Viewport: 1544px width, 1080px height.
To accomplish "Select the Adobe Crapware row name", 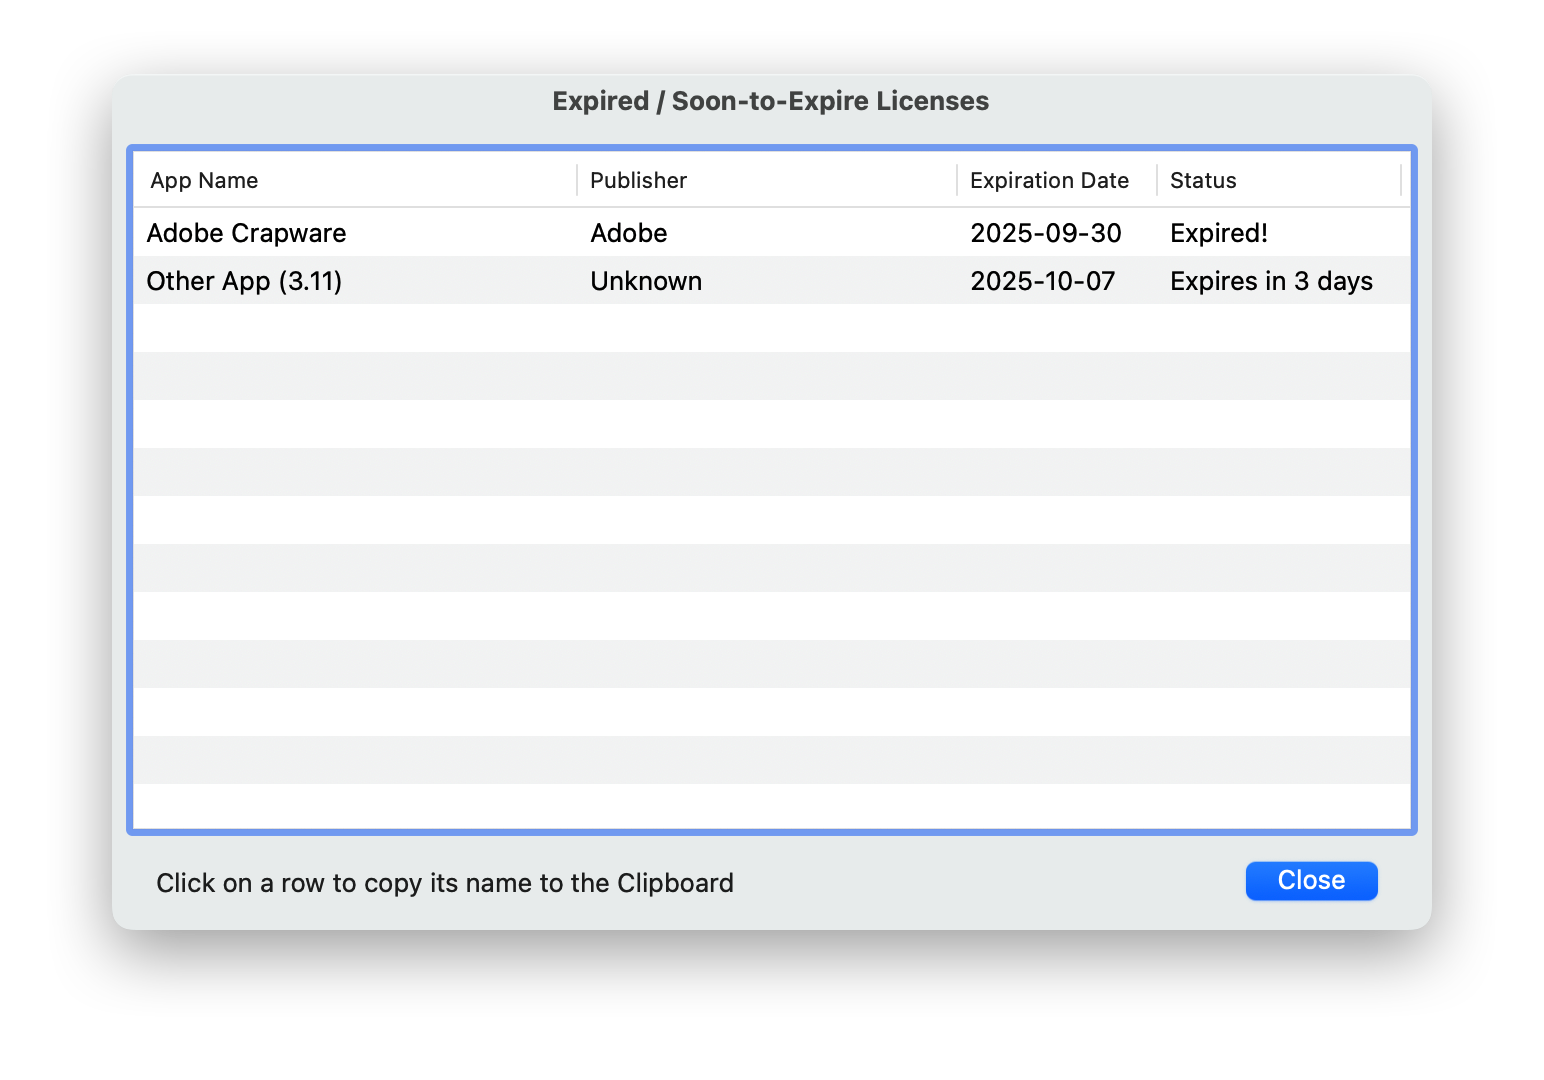I will [246, 233].
